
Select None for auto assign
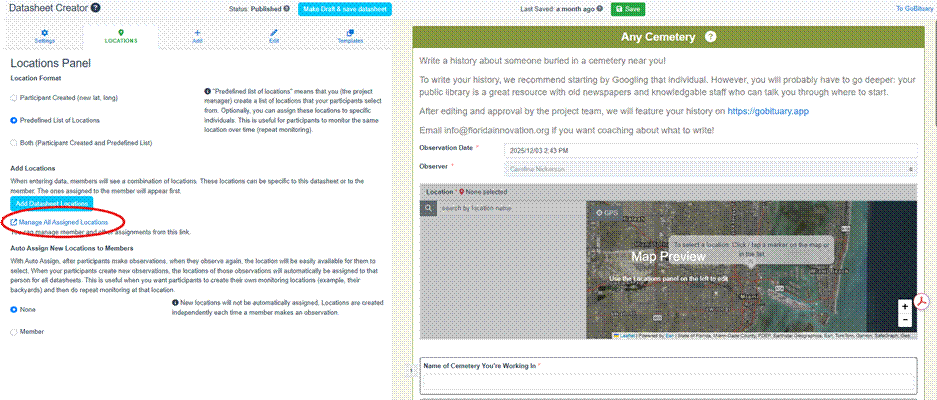(x=14, y=308)
